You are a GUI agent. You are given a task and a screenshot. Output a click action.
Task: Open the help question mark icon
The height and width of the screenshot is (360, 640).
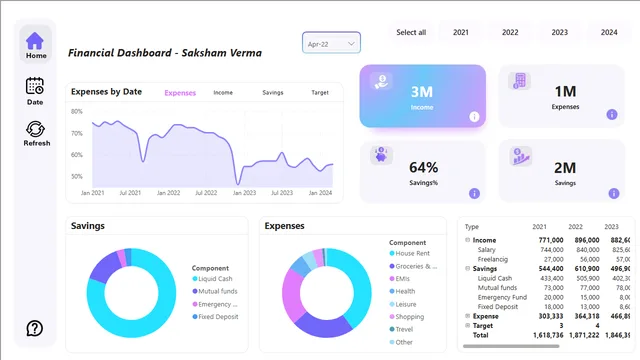pyautogui.click(x=35, y=328)
